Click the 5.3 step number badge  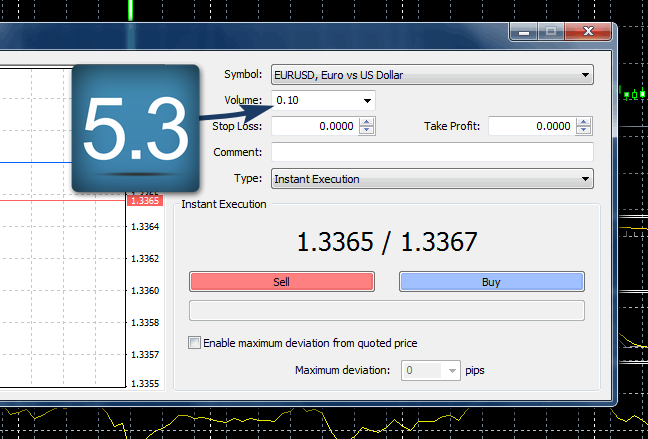tap(134, 128)
